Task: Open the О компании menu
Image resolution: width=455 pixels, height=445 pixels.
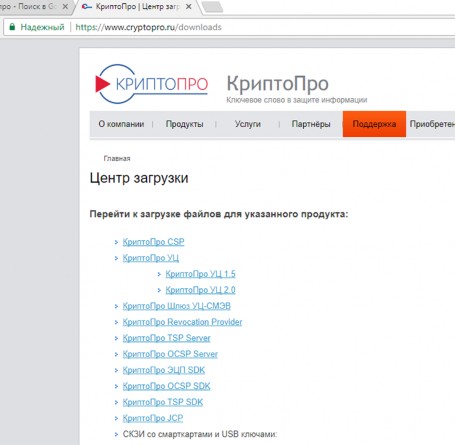Action: pos(121,124)
